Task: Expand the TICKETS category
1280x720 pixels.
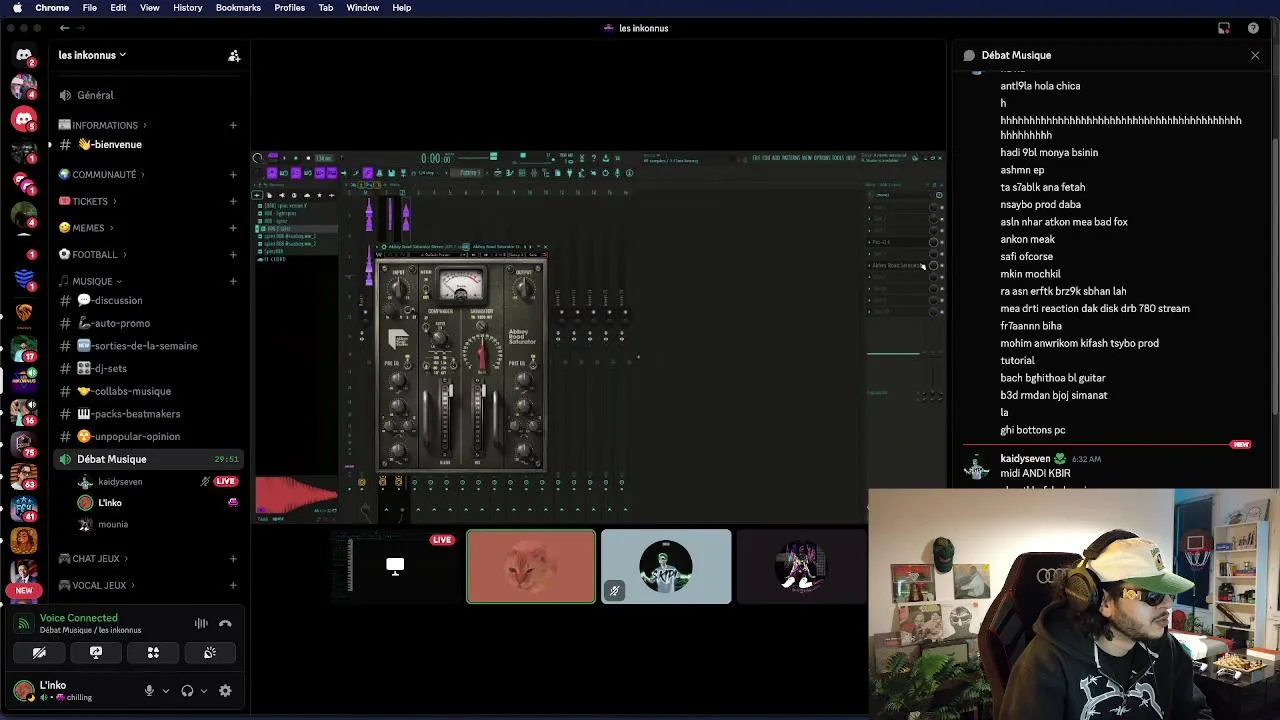Action: [x=88, y=201]
